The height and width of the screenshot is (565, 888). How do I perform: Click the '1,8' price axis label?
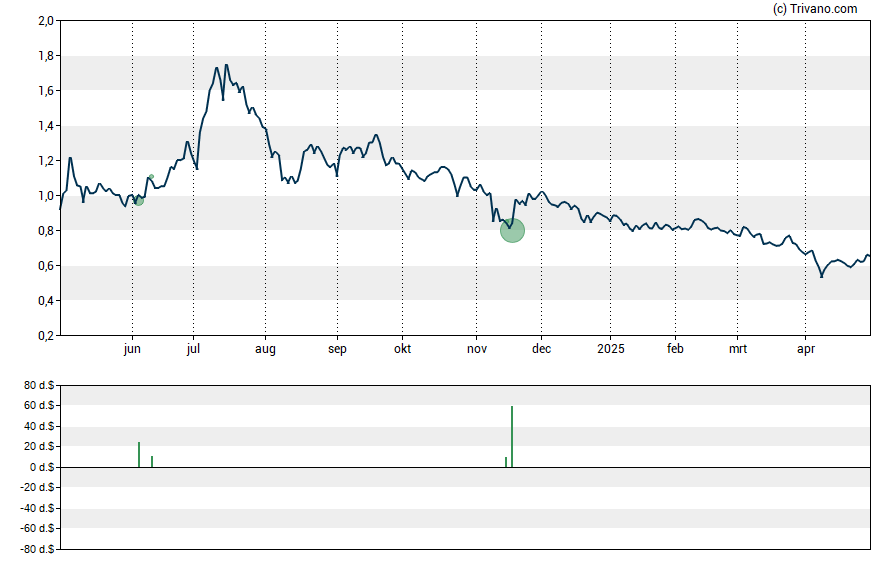(x=46, y=55)
